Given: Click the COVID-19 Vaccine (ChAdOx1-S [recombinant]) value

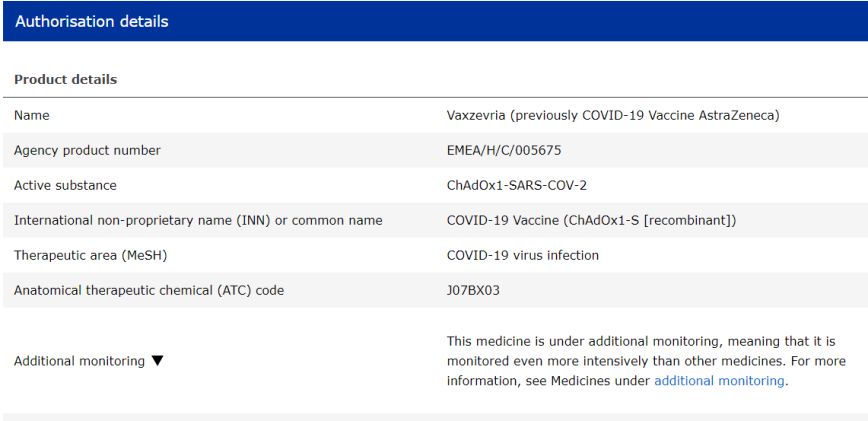Looking at the screenshot, I should click(x=591, y=220).
